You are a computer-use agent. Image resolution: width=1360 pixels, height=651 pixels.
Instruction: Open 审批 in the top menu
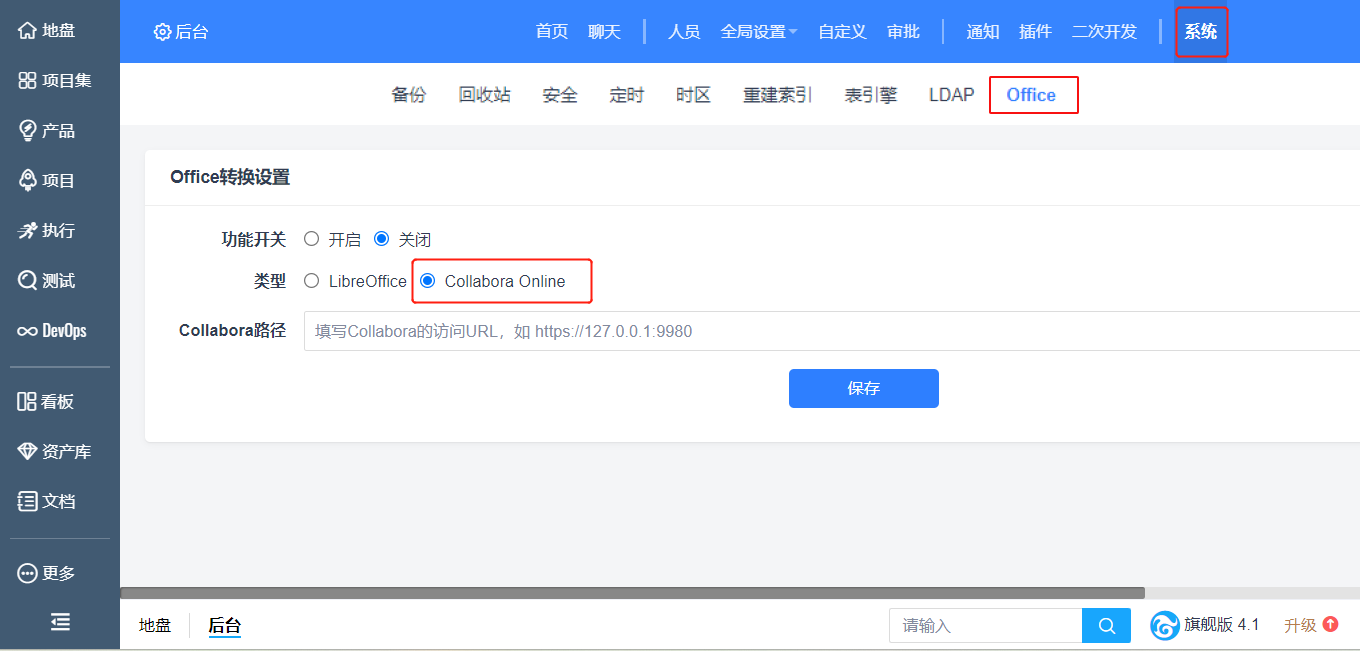click(903, 32)
